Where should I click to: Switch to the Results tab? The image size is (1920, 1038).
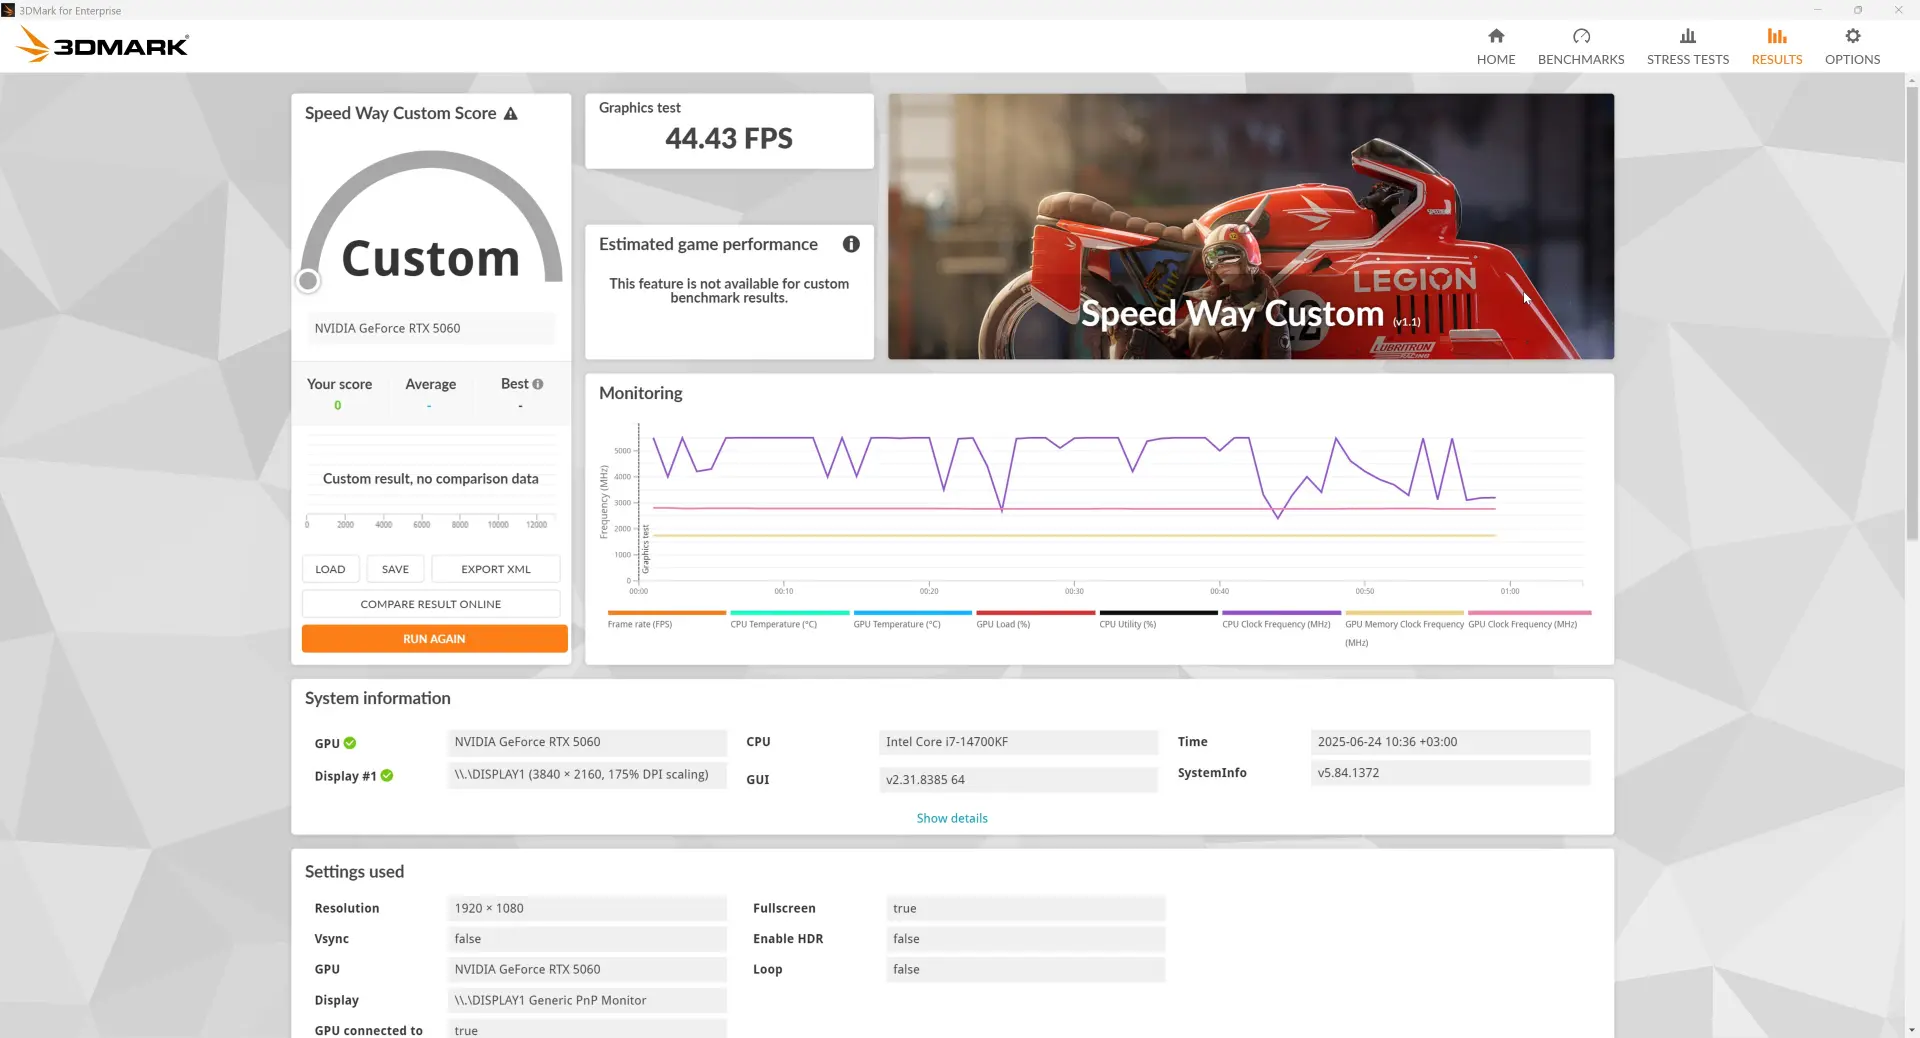(x=1777, y=46)
